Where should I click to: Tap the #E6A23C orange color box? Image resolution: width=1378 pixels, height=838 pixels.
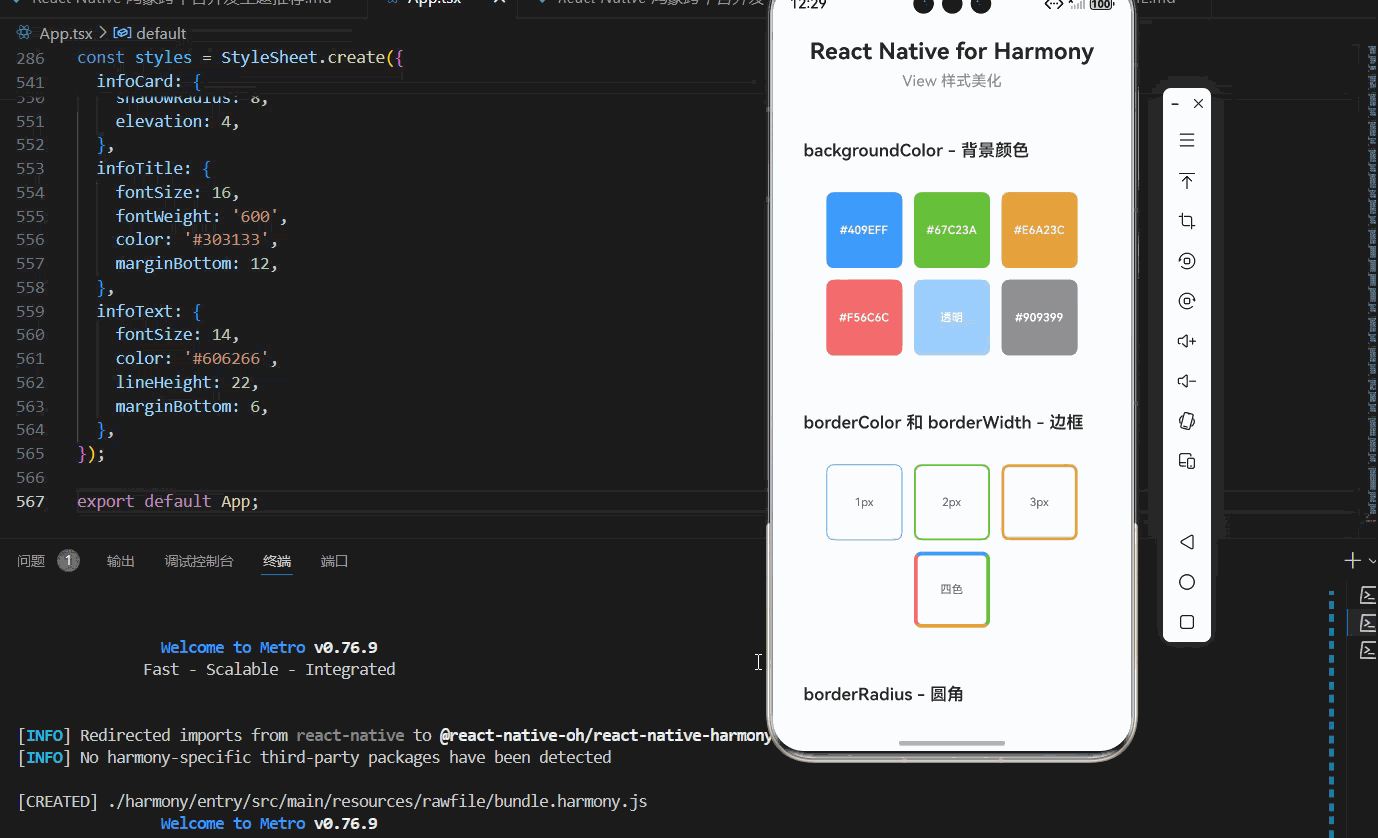[1039, 230]
